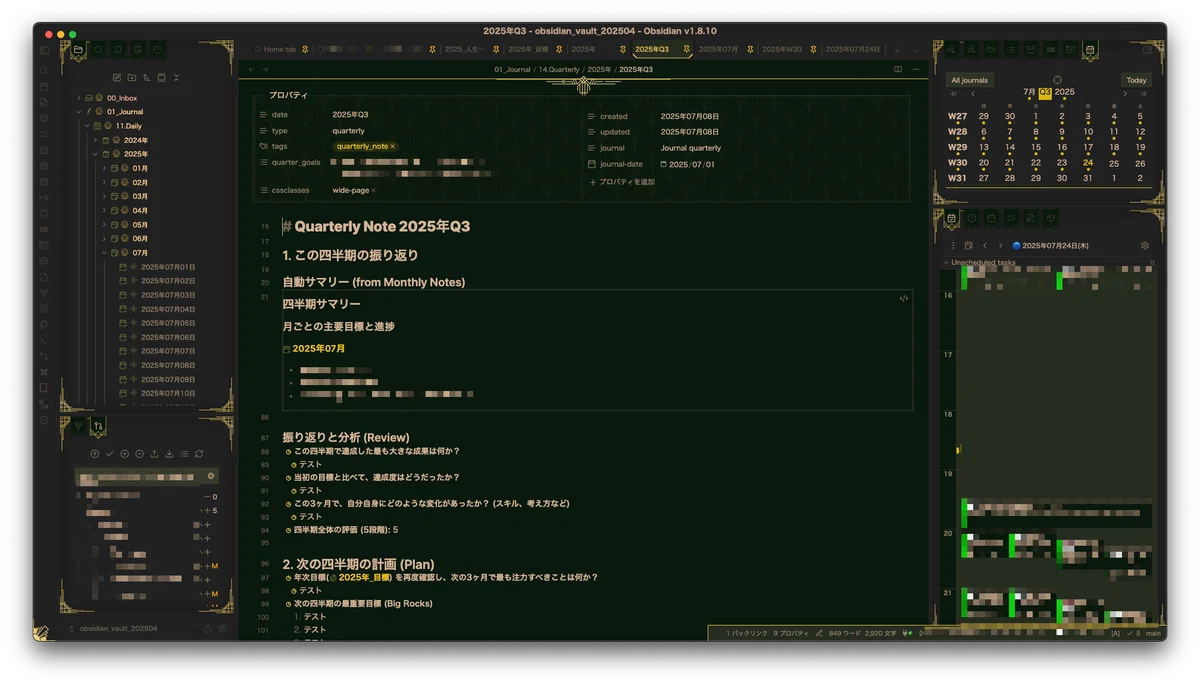The width and height of the screenshot is (1200, 685).
Task: Open day planner settings gear
Action: tap(1145, 245)
